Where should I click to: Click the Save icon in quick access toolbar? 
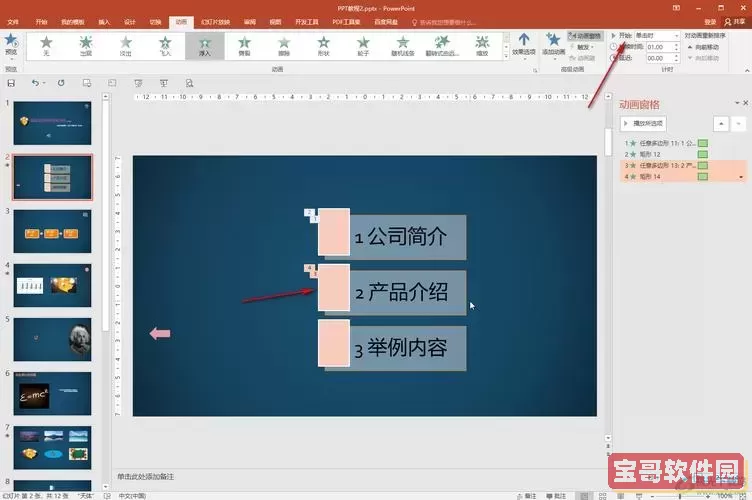click(11, 83)
